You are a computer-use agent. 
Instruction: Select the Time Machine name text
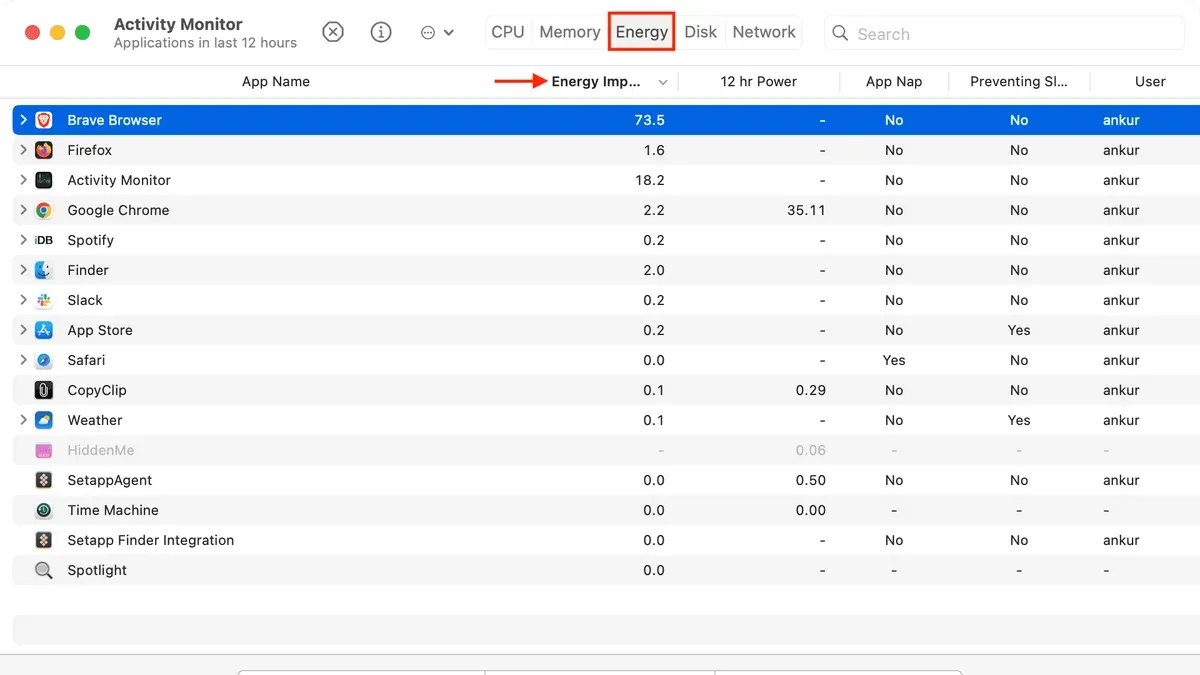coord(113,510)
